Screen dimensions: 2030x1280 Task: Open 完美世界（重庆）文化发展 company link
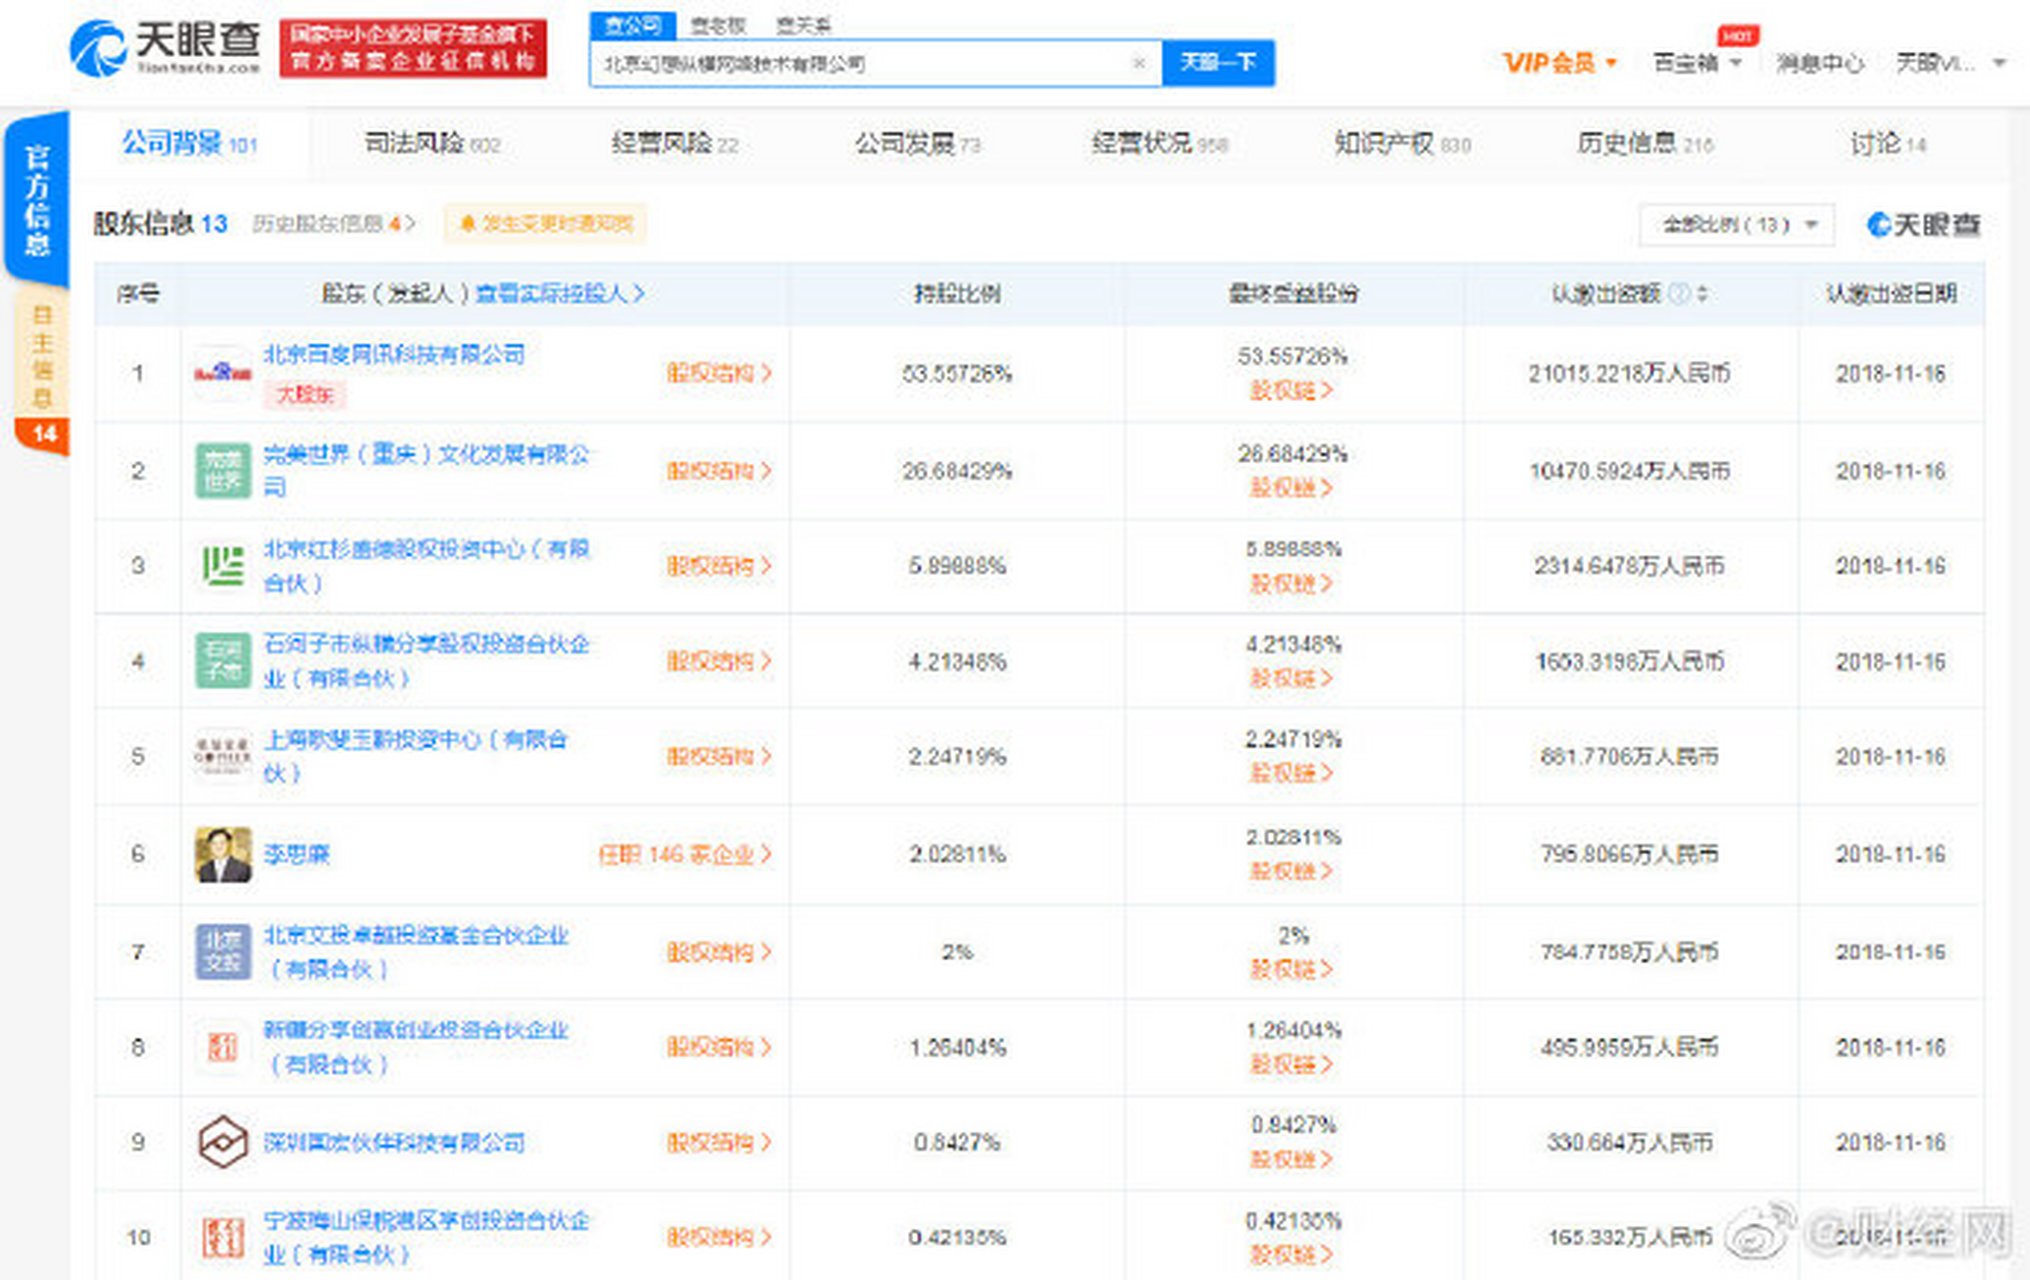pos(427,470)
